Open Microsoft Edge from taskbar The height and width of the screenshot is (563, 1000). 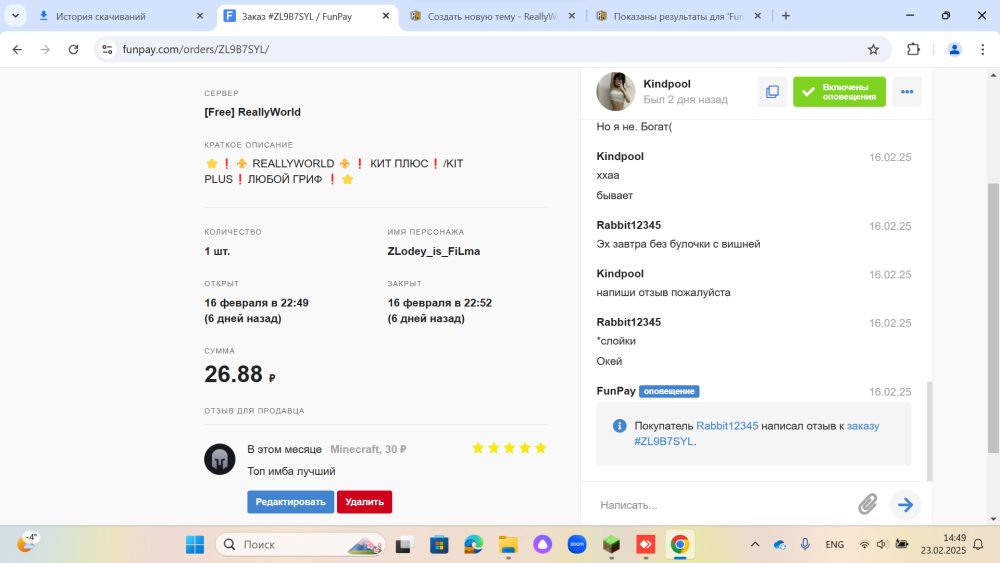tap(473, 545)
